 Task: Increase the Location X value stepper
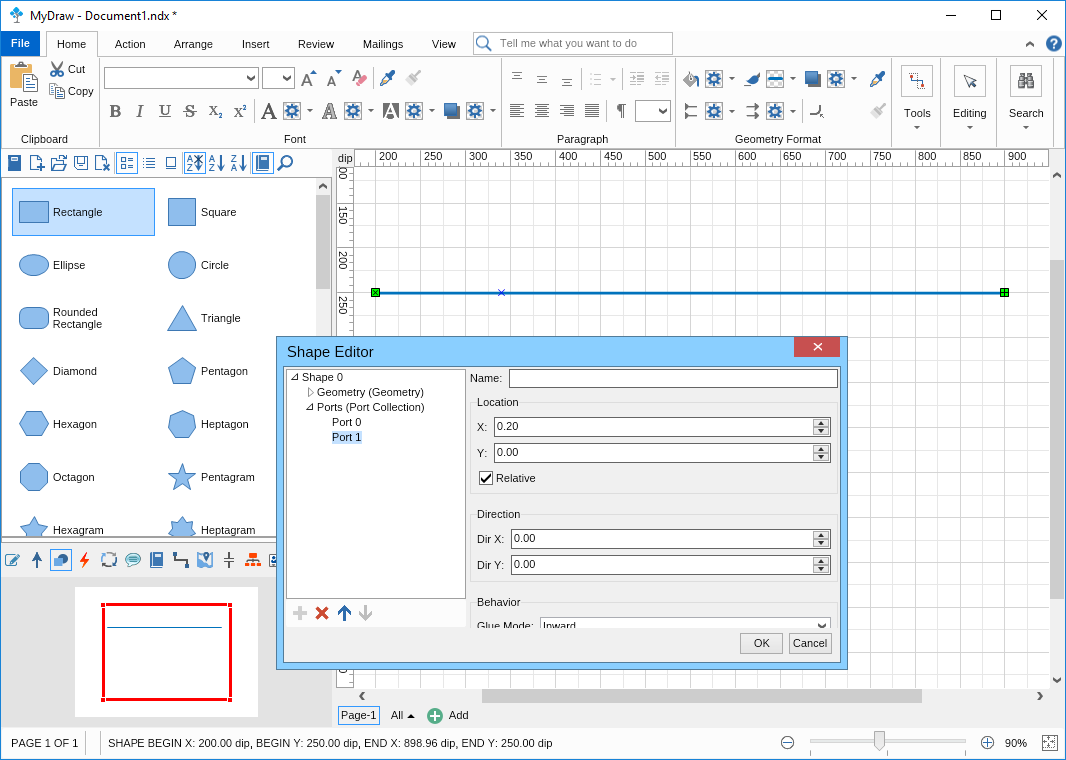pos(821,423)
